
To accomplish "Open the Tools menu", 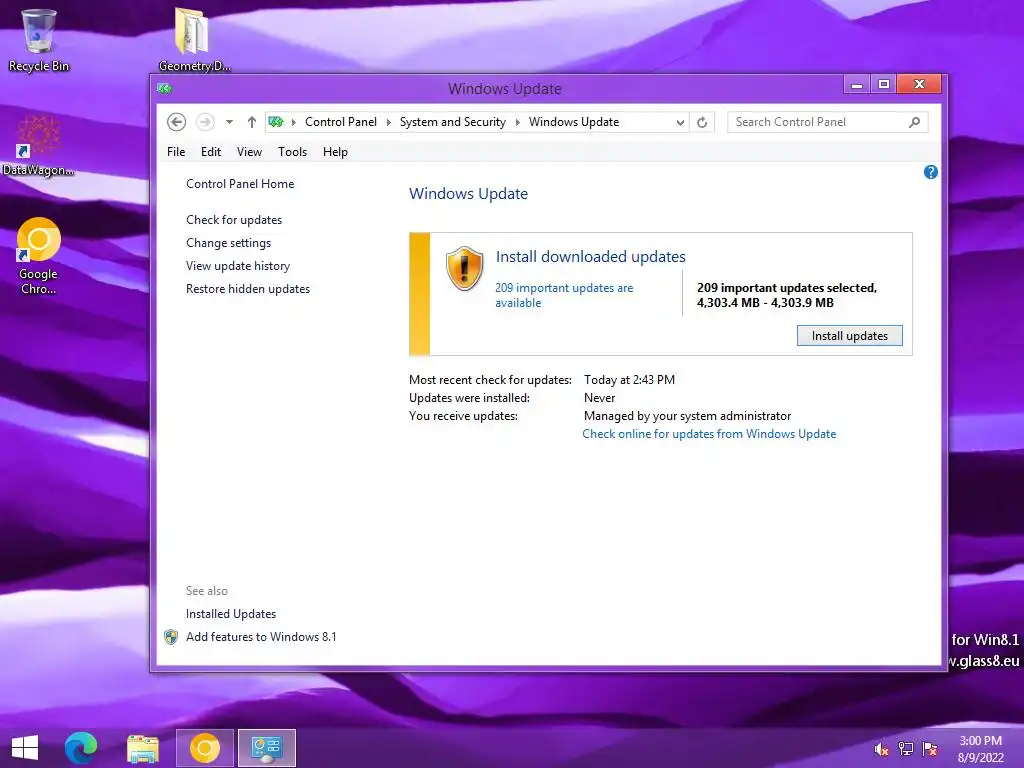I will (293, 152).
